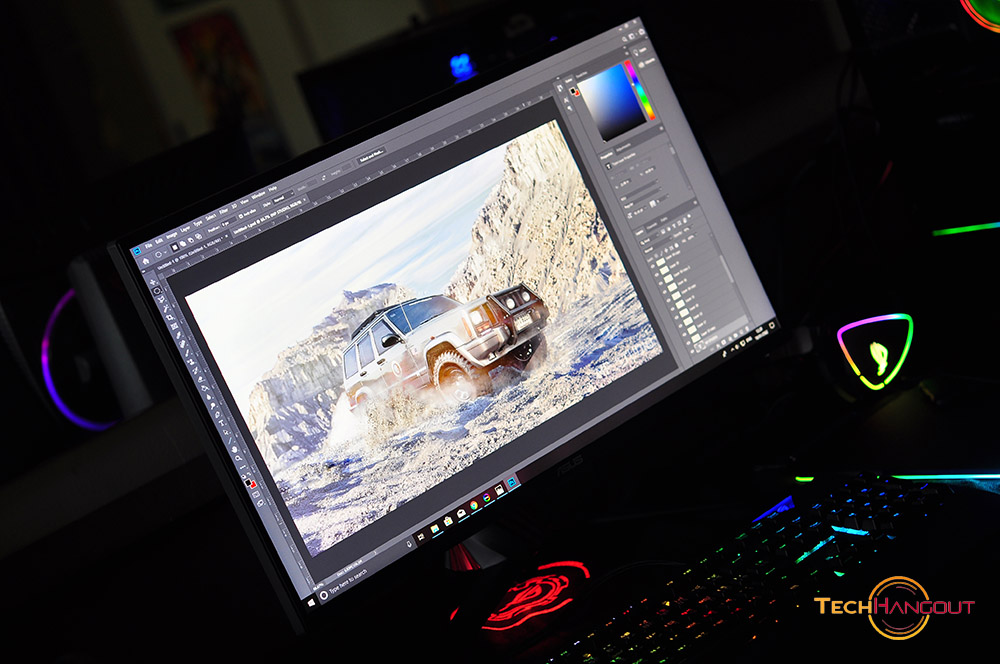
Task: Open the Style dropdown showing Normal
Action: point(283,198)
